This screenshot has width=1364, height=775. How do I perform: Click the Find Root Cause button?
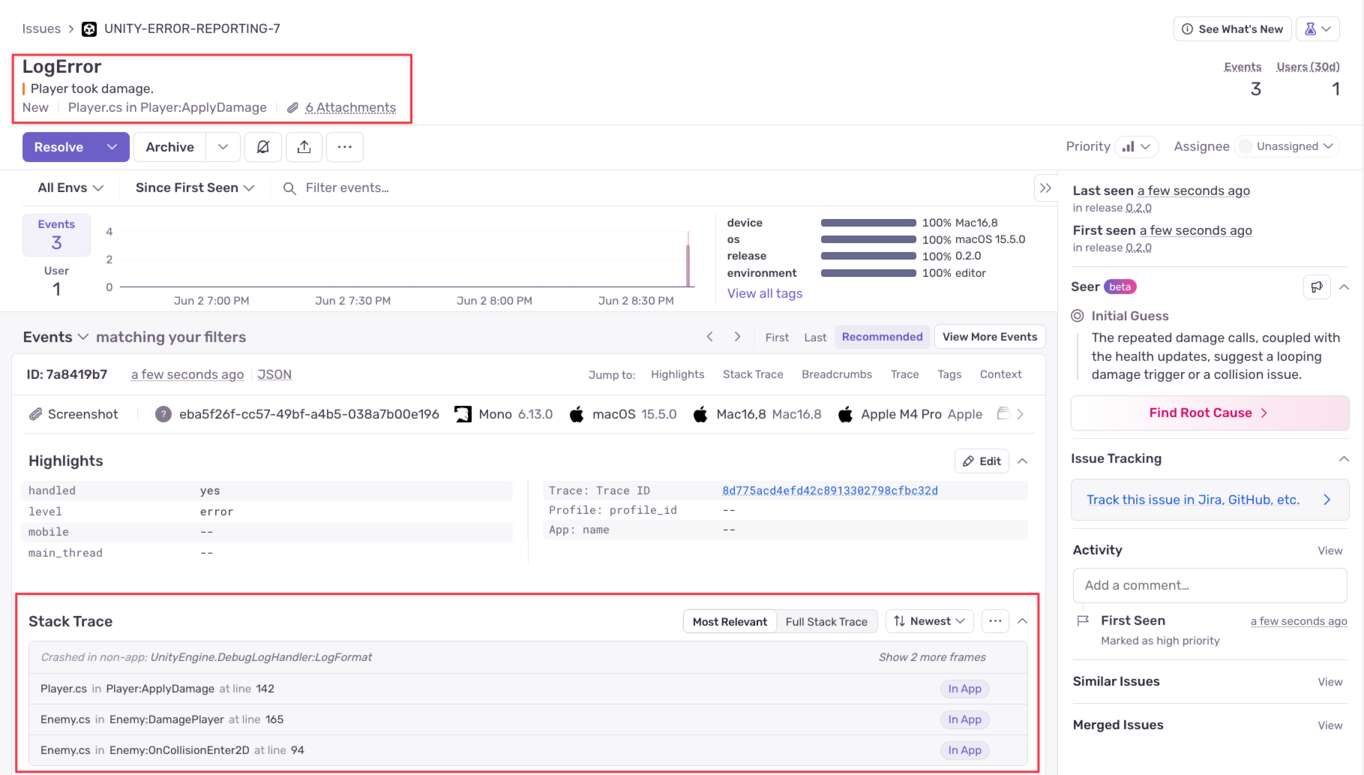[1209, 413]
